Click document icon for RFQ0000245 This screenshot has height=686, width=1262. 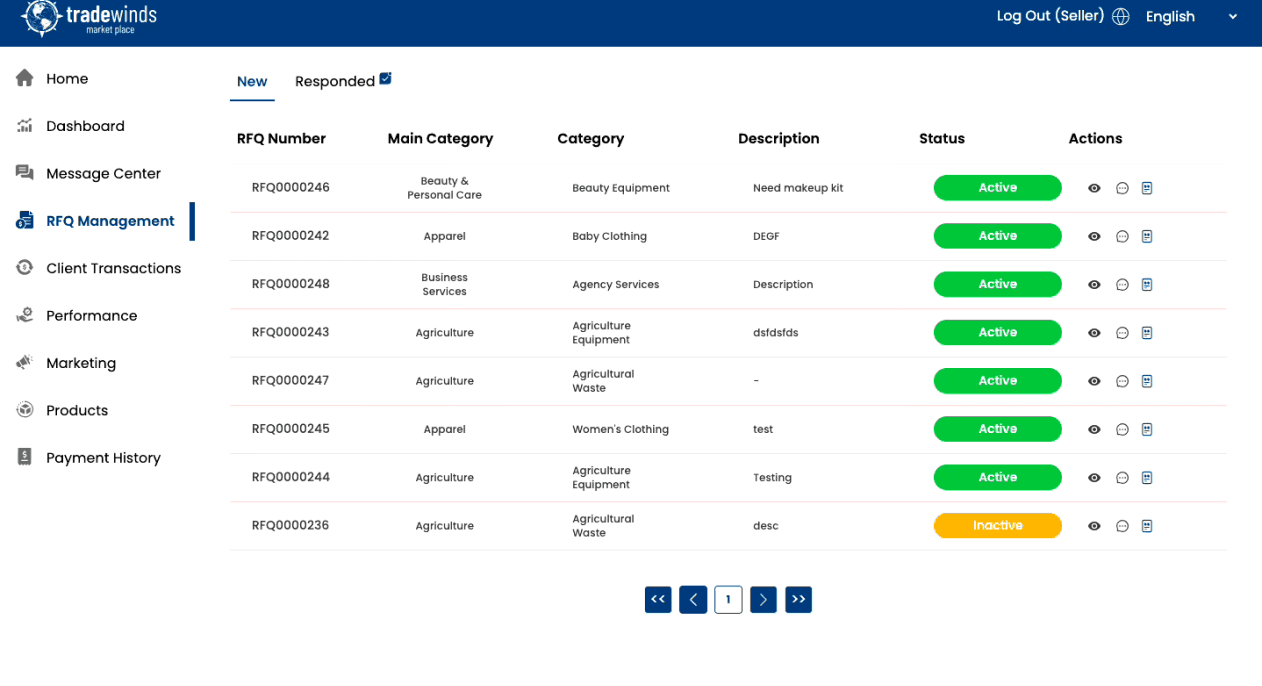pyautogui.click(x=1147, y=430)
